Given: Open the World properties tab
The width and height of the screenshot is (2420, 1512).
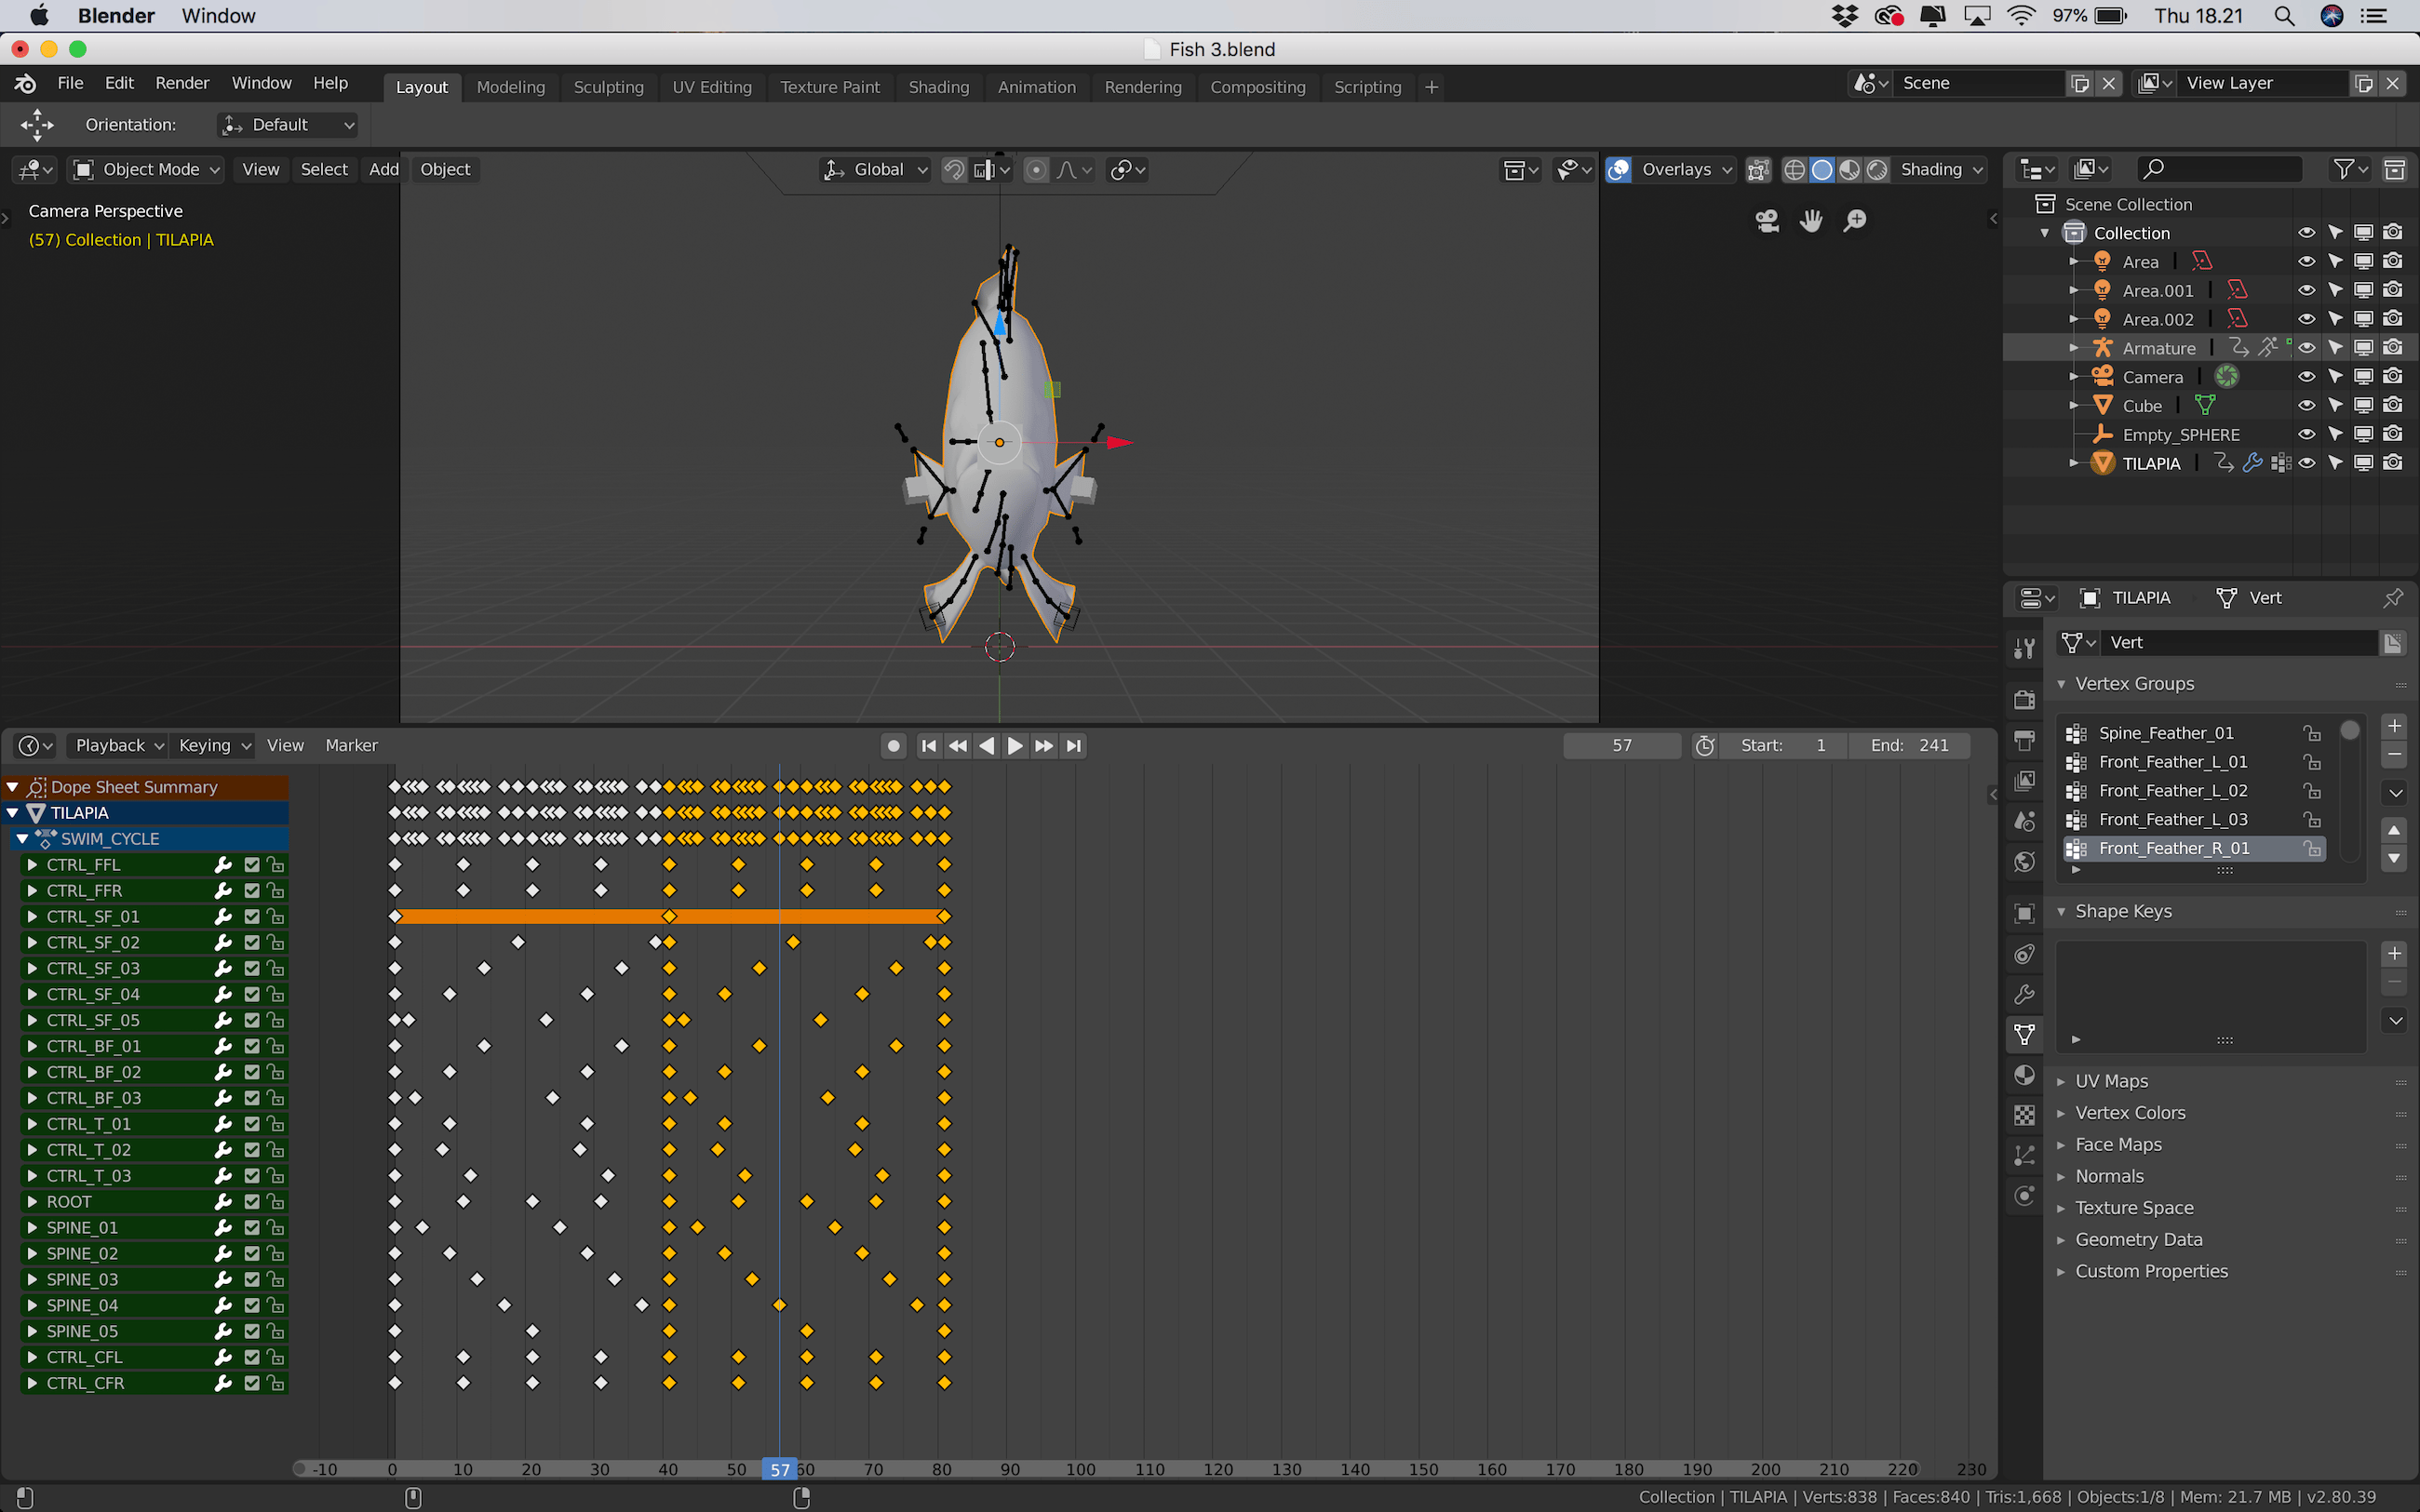Looking at the screenshot, I should (x=2024, y=862).
